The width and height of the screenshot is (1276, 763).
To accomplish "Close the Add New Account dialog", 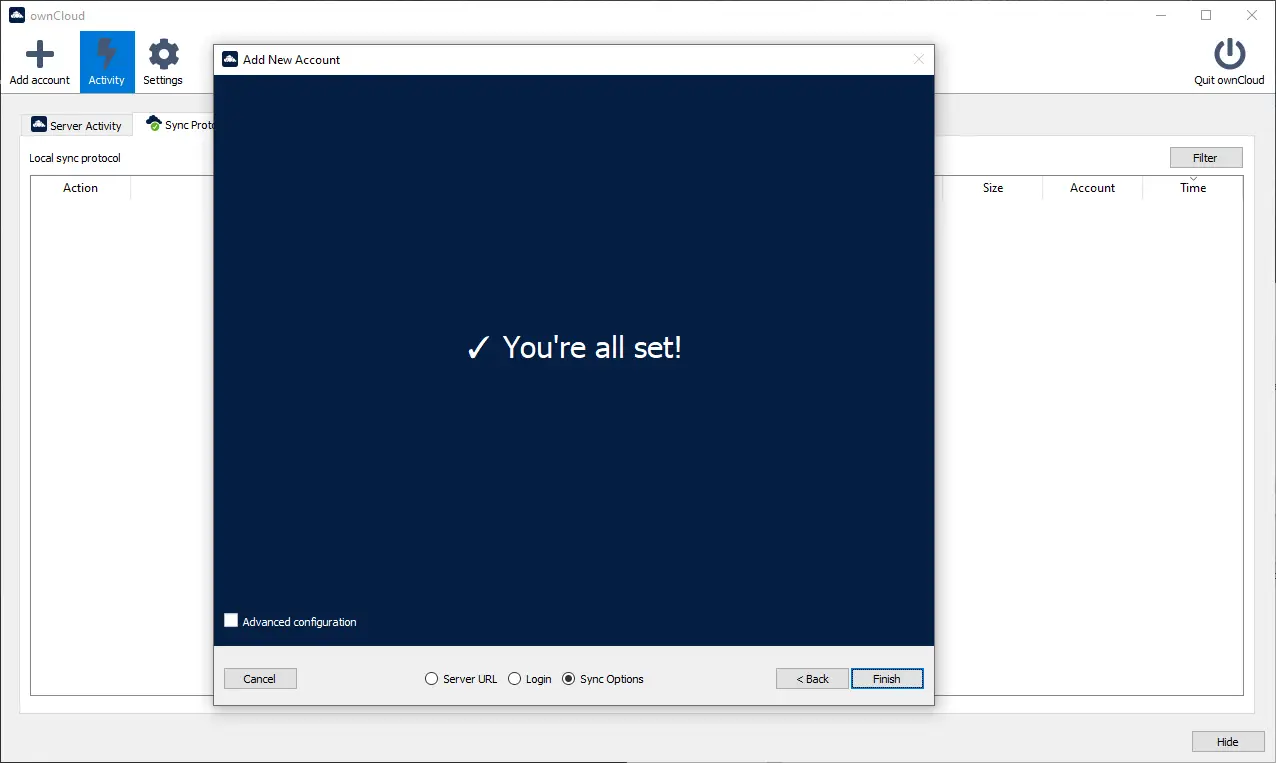I will tap(919, 60).
